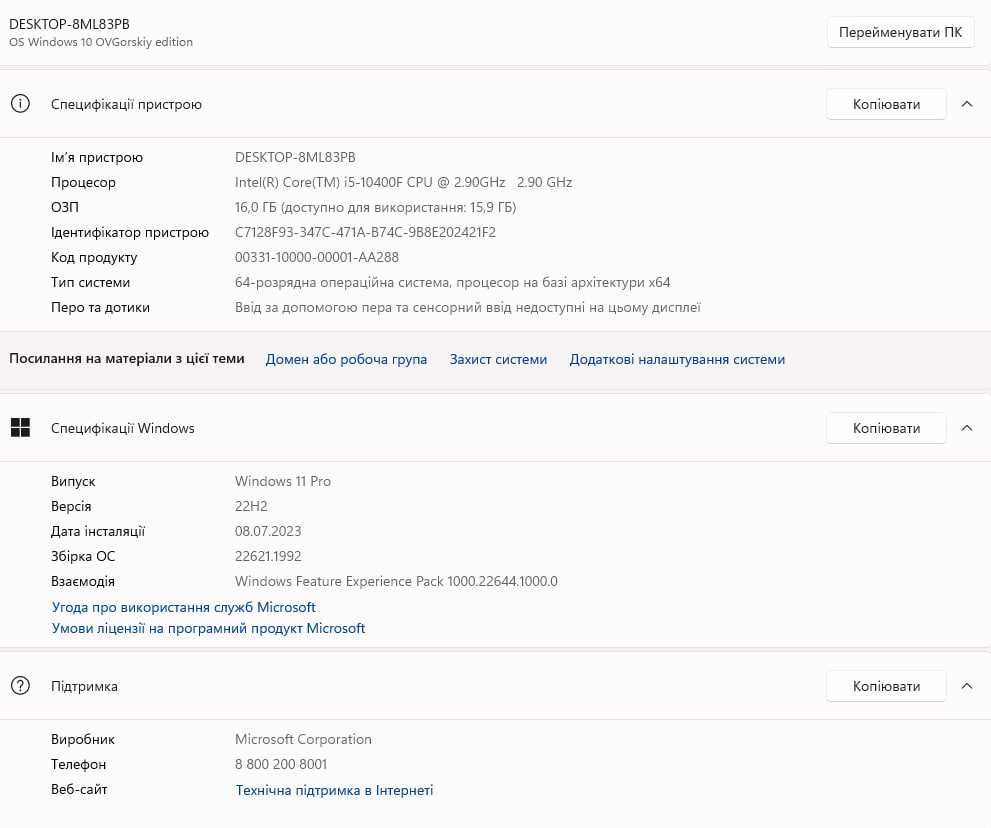Click the product code 00331-10000-00001-AA288
This screenshot has height=828, width=991.
coord(317,257)
